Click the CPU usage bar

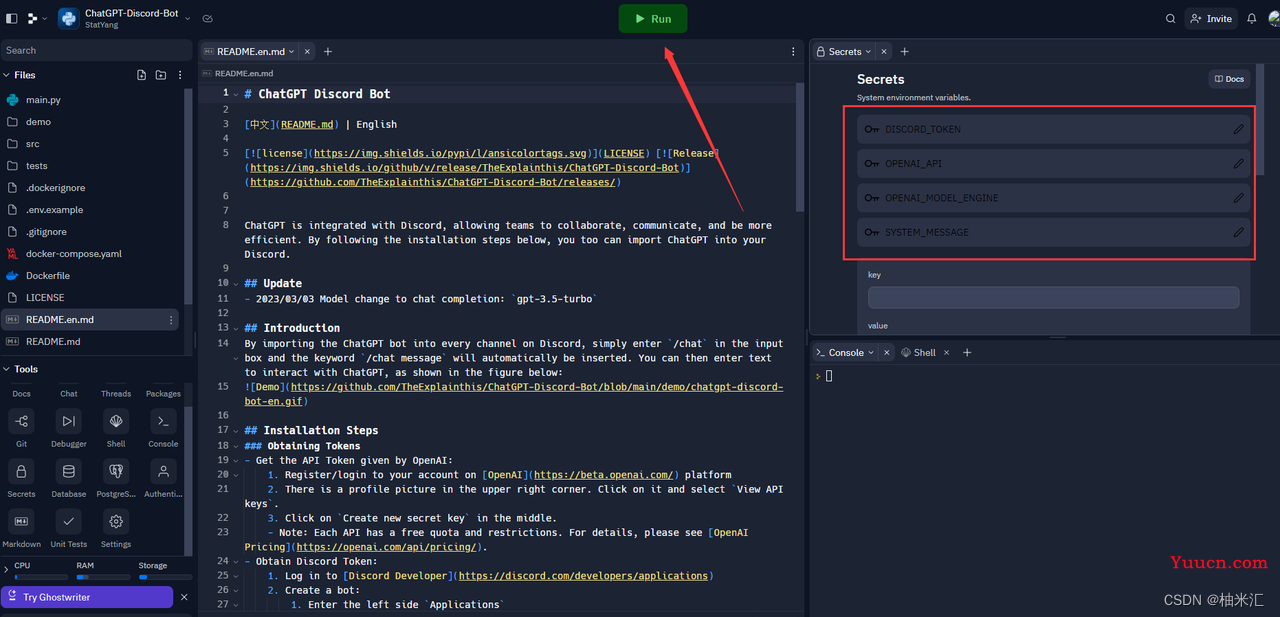click(x=39, y=577)
